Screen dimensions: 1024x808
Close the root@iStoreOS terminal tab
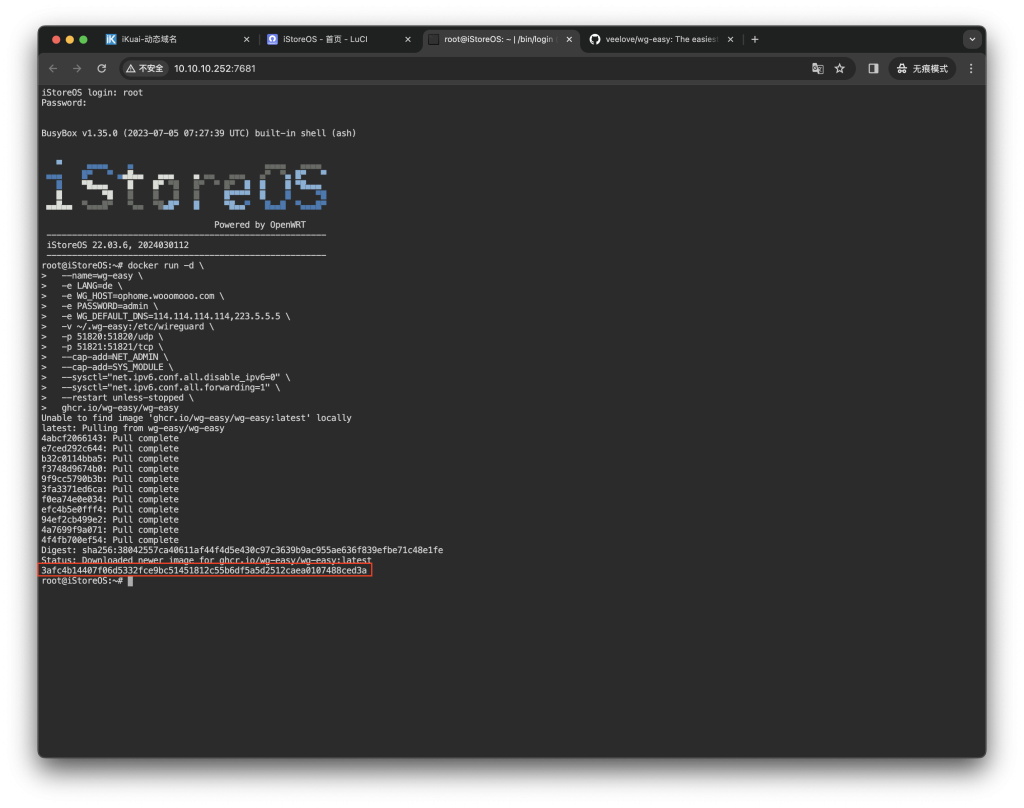569,39
